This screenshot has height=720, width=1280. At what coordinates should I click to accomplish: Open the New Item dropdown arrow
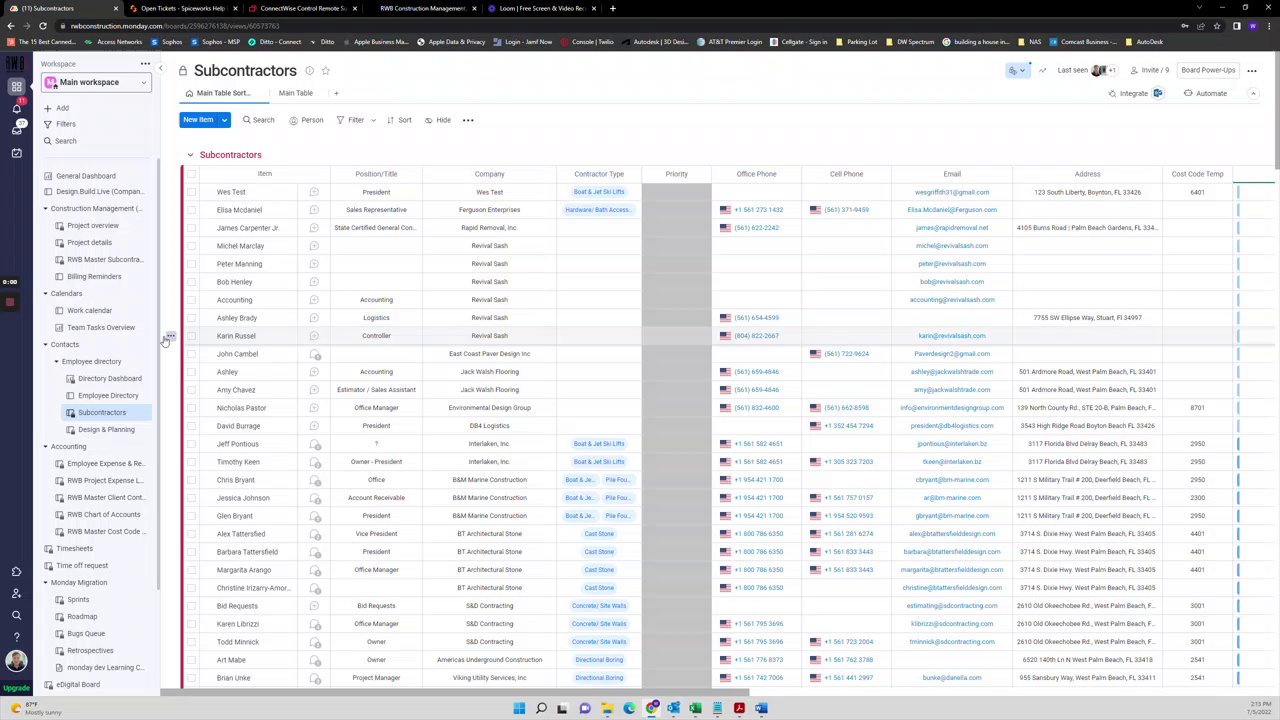point(224,120)
